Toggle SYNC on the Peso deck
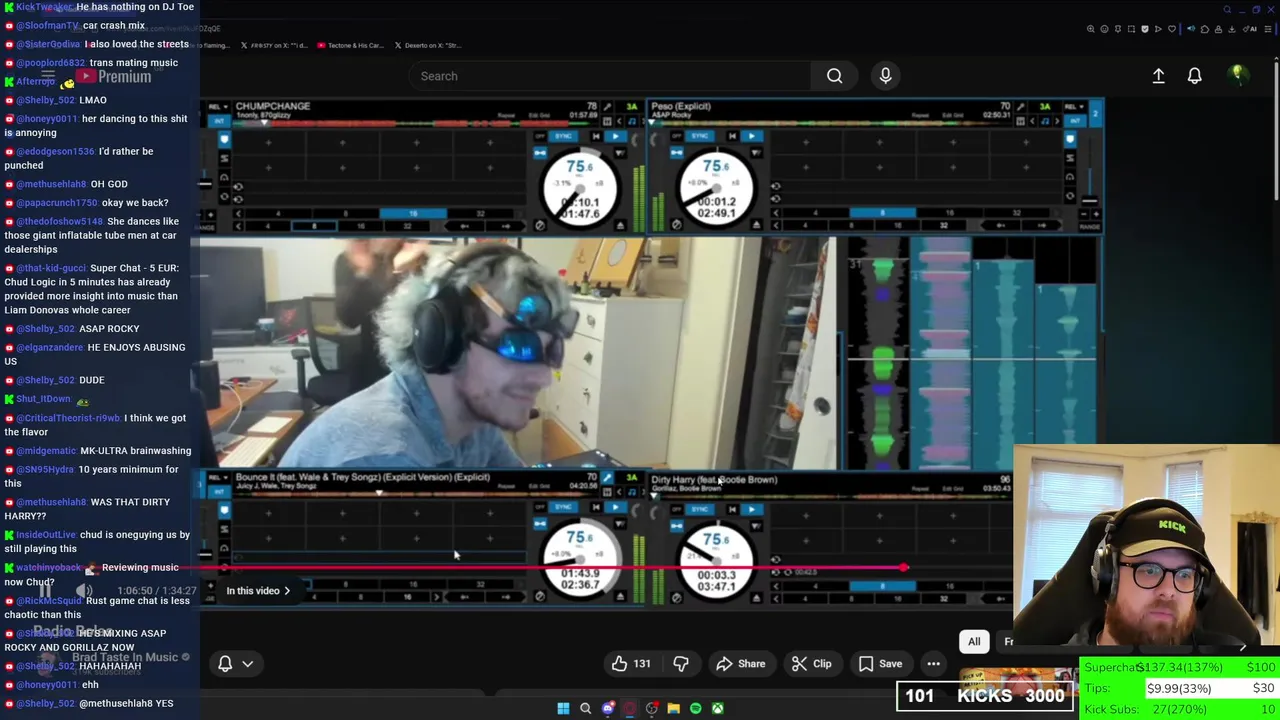This screenshot has width=1280, height=720. pos(700,136)
